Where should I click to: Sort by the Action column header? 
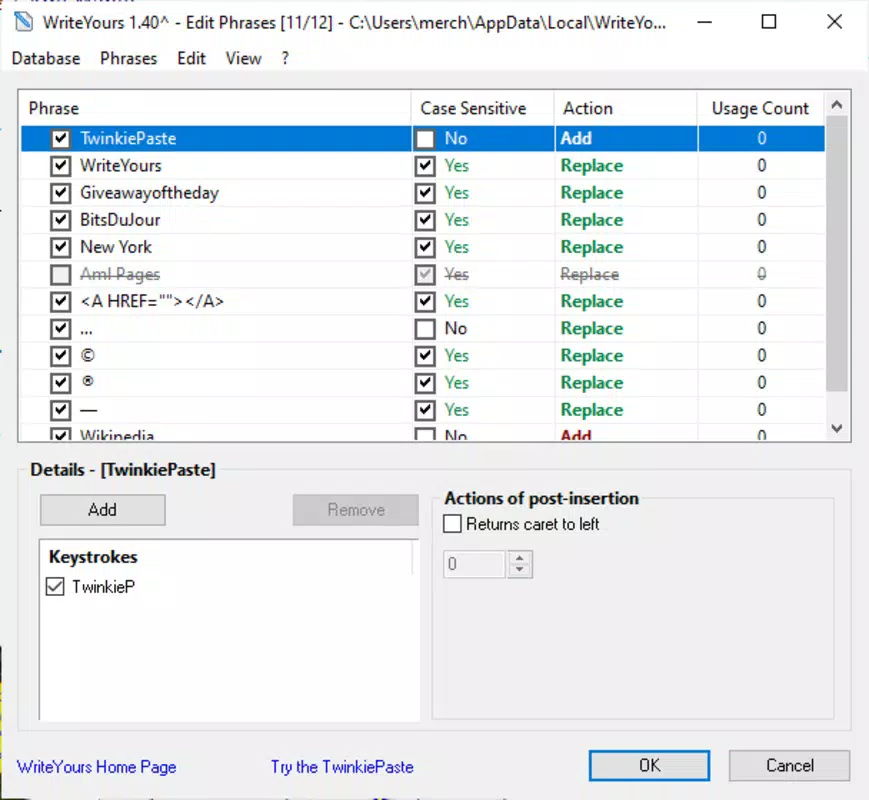(x=626, y=108)
